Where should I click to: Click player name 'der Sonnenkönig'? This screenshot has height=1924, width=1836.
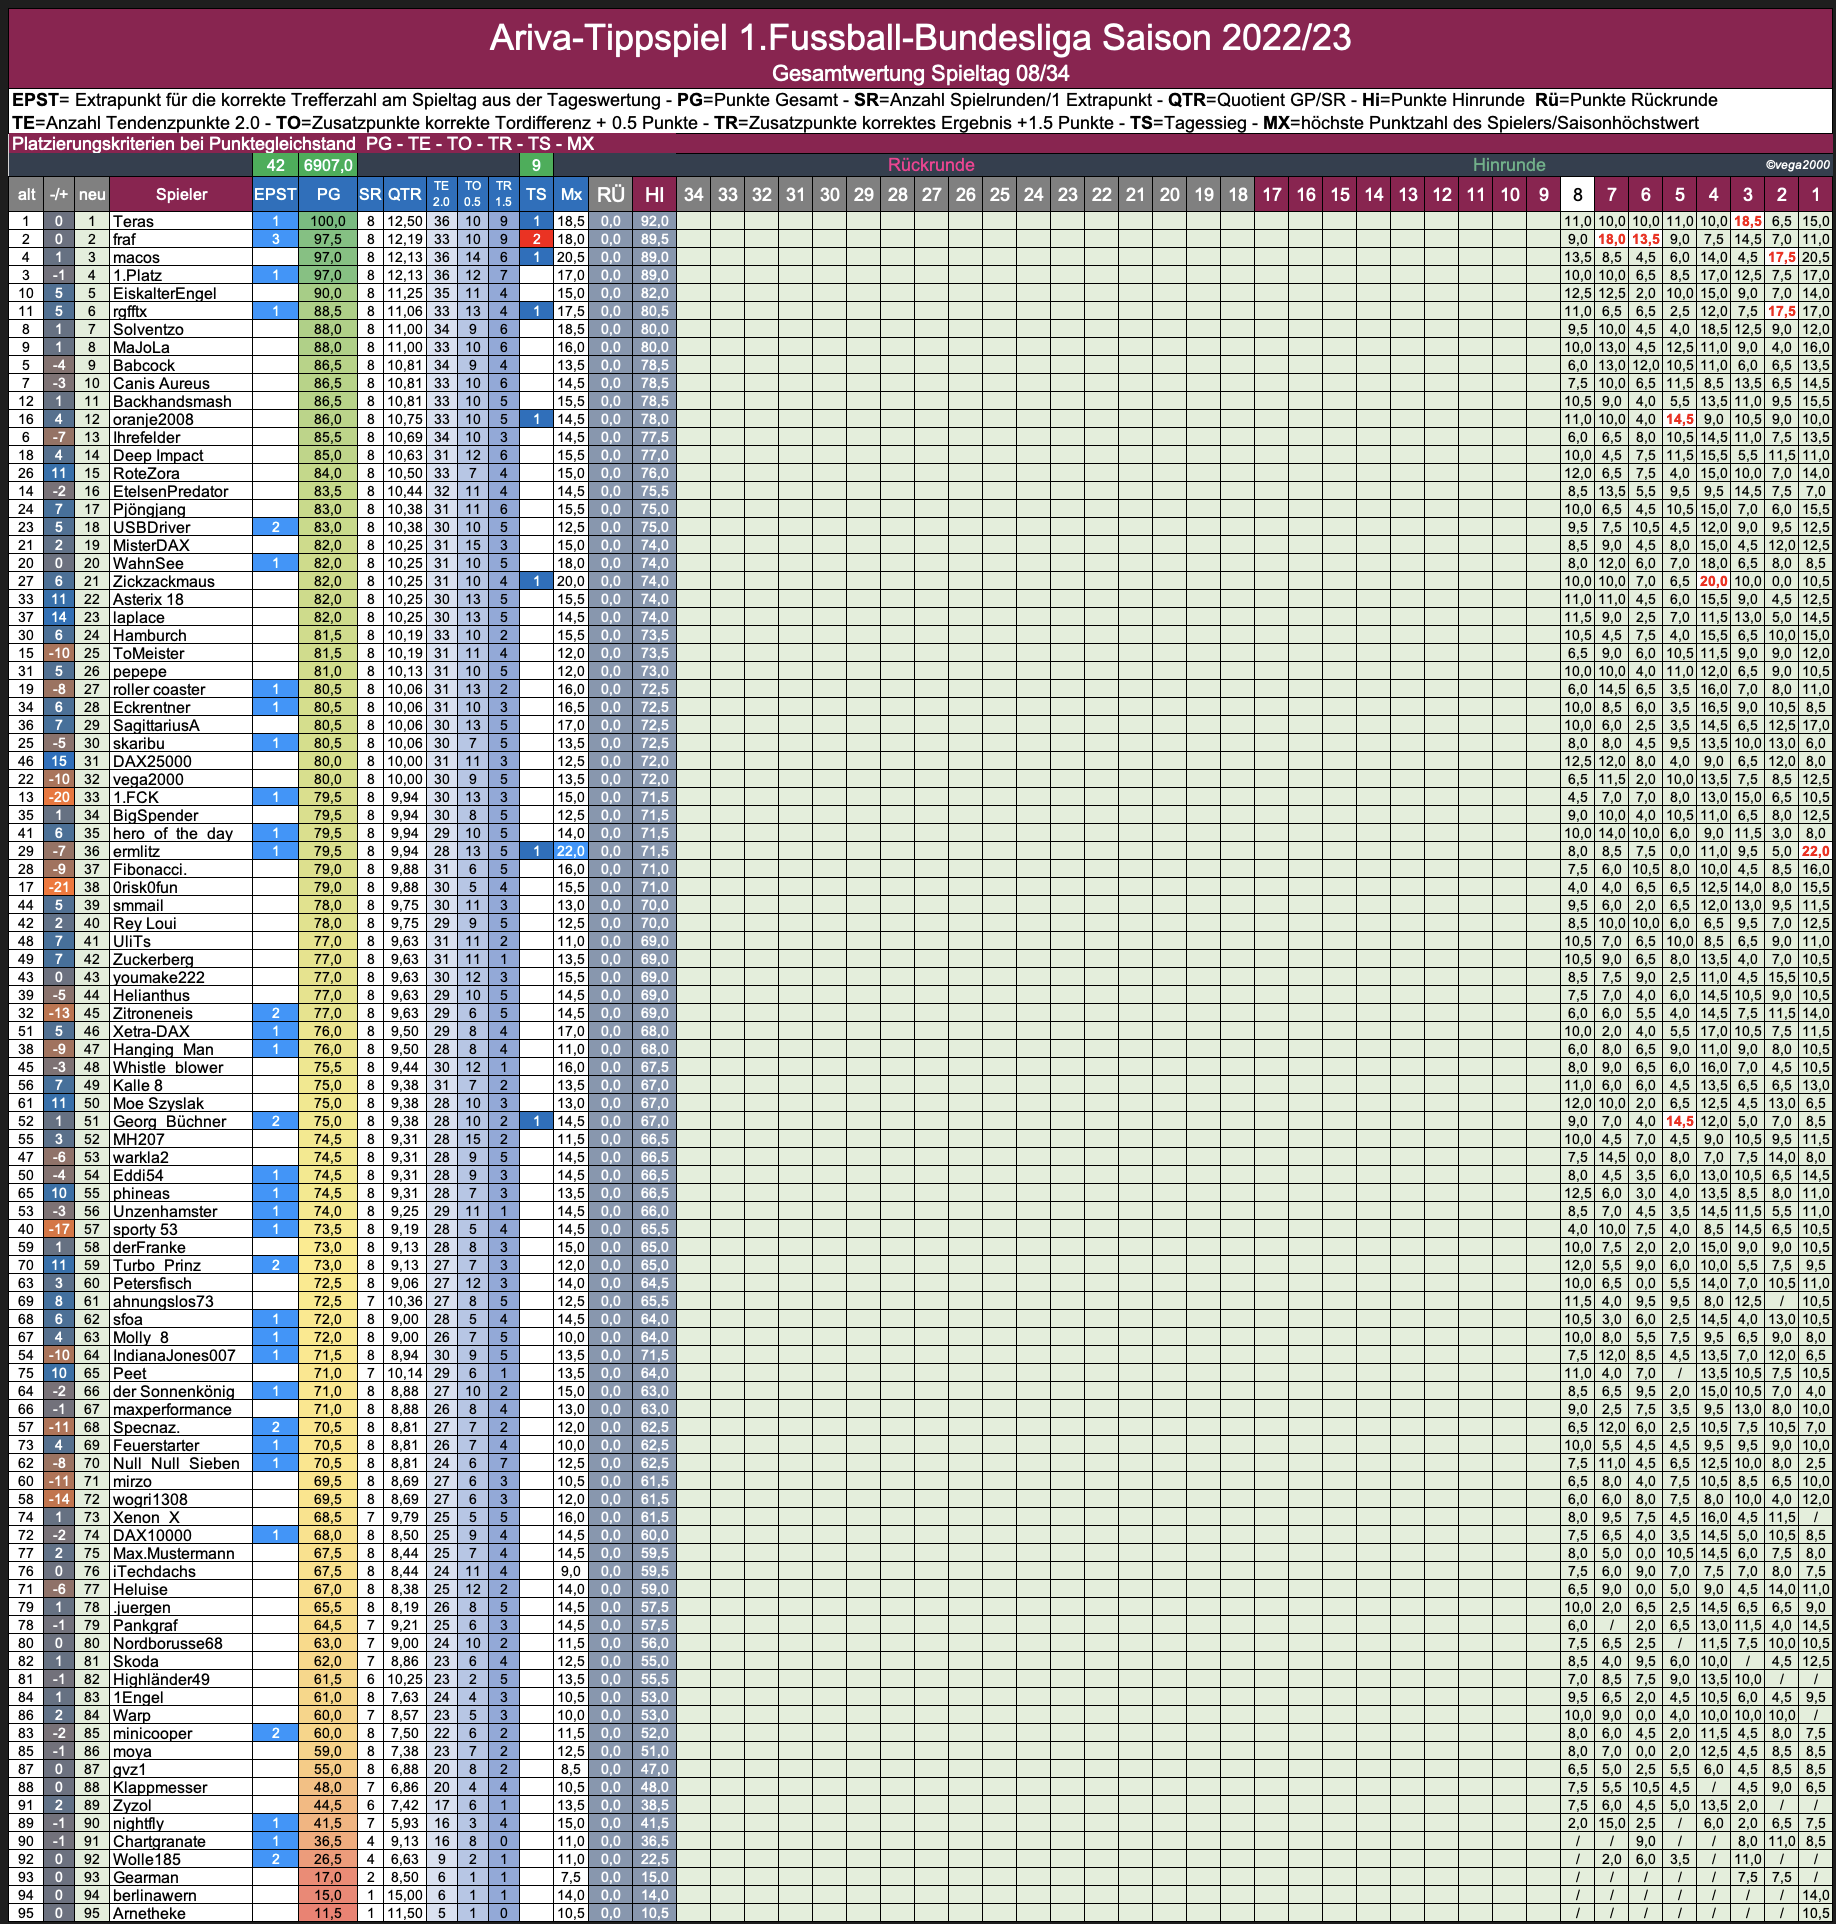173,1391
